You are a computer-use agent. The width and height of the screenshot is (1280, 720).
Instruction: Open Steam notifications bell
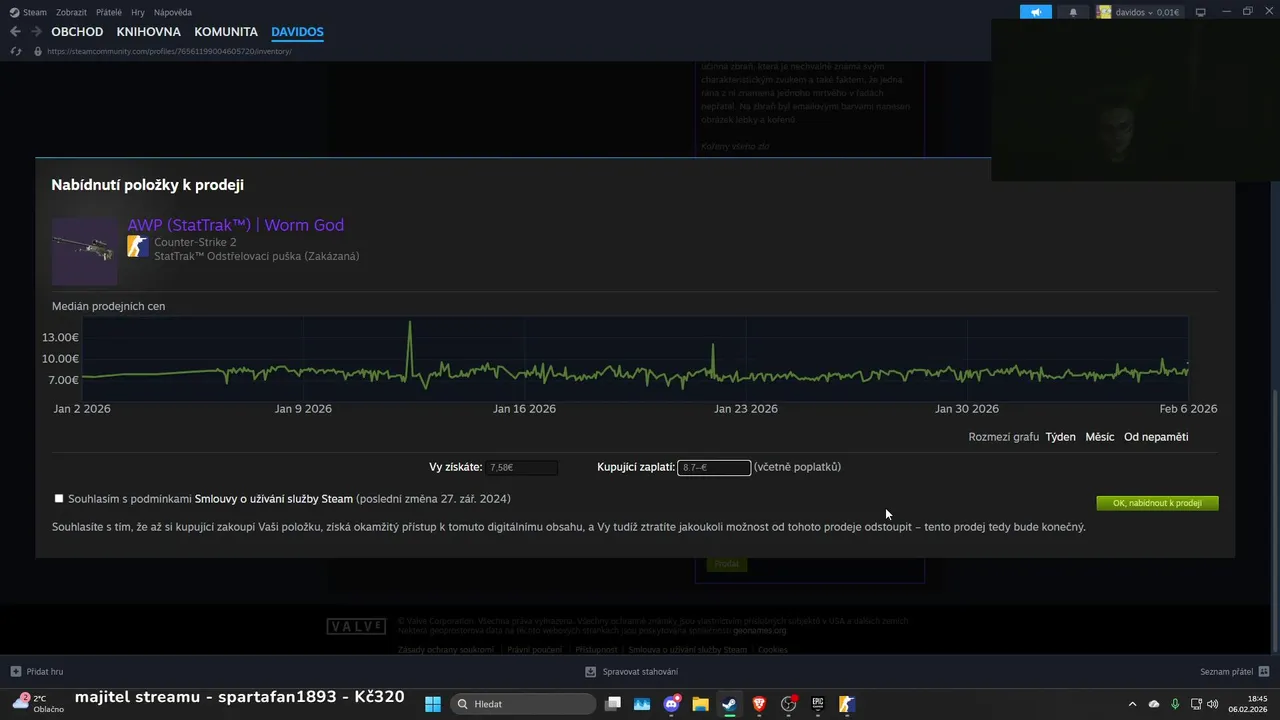click(1074, 12)
